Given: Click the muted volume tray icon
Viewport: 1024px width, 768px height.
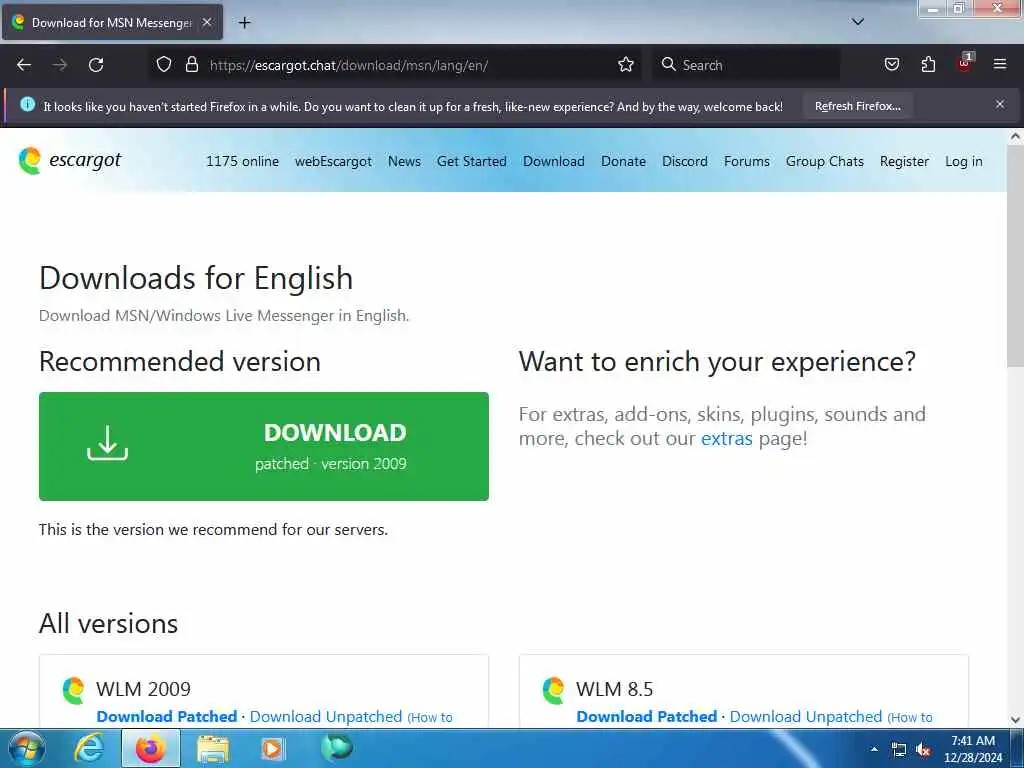Looking at the screenshot, I should click(923, 750).
